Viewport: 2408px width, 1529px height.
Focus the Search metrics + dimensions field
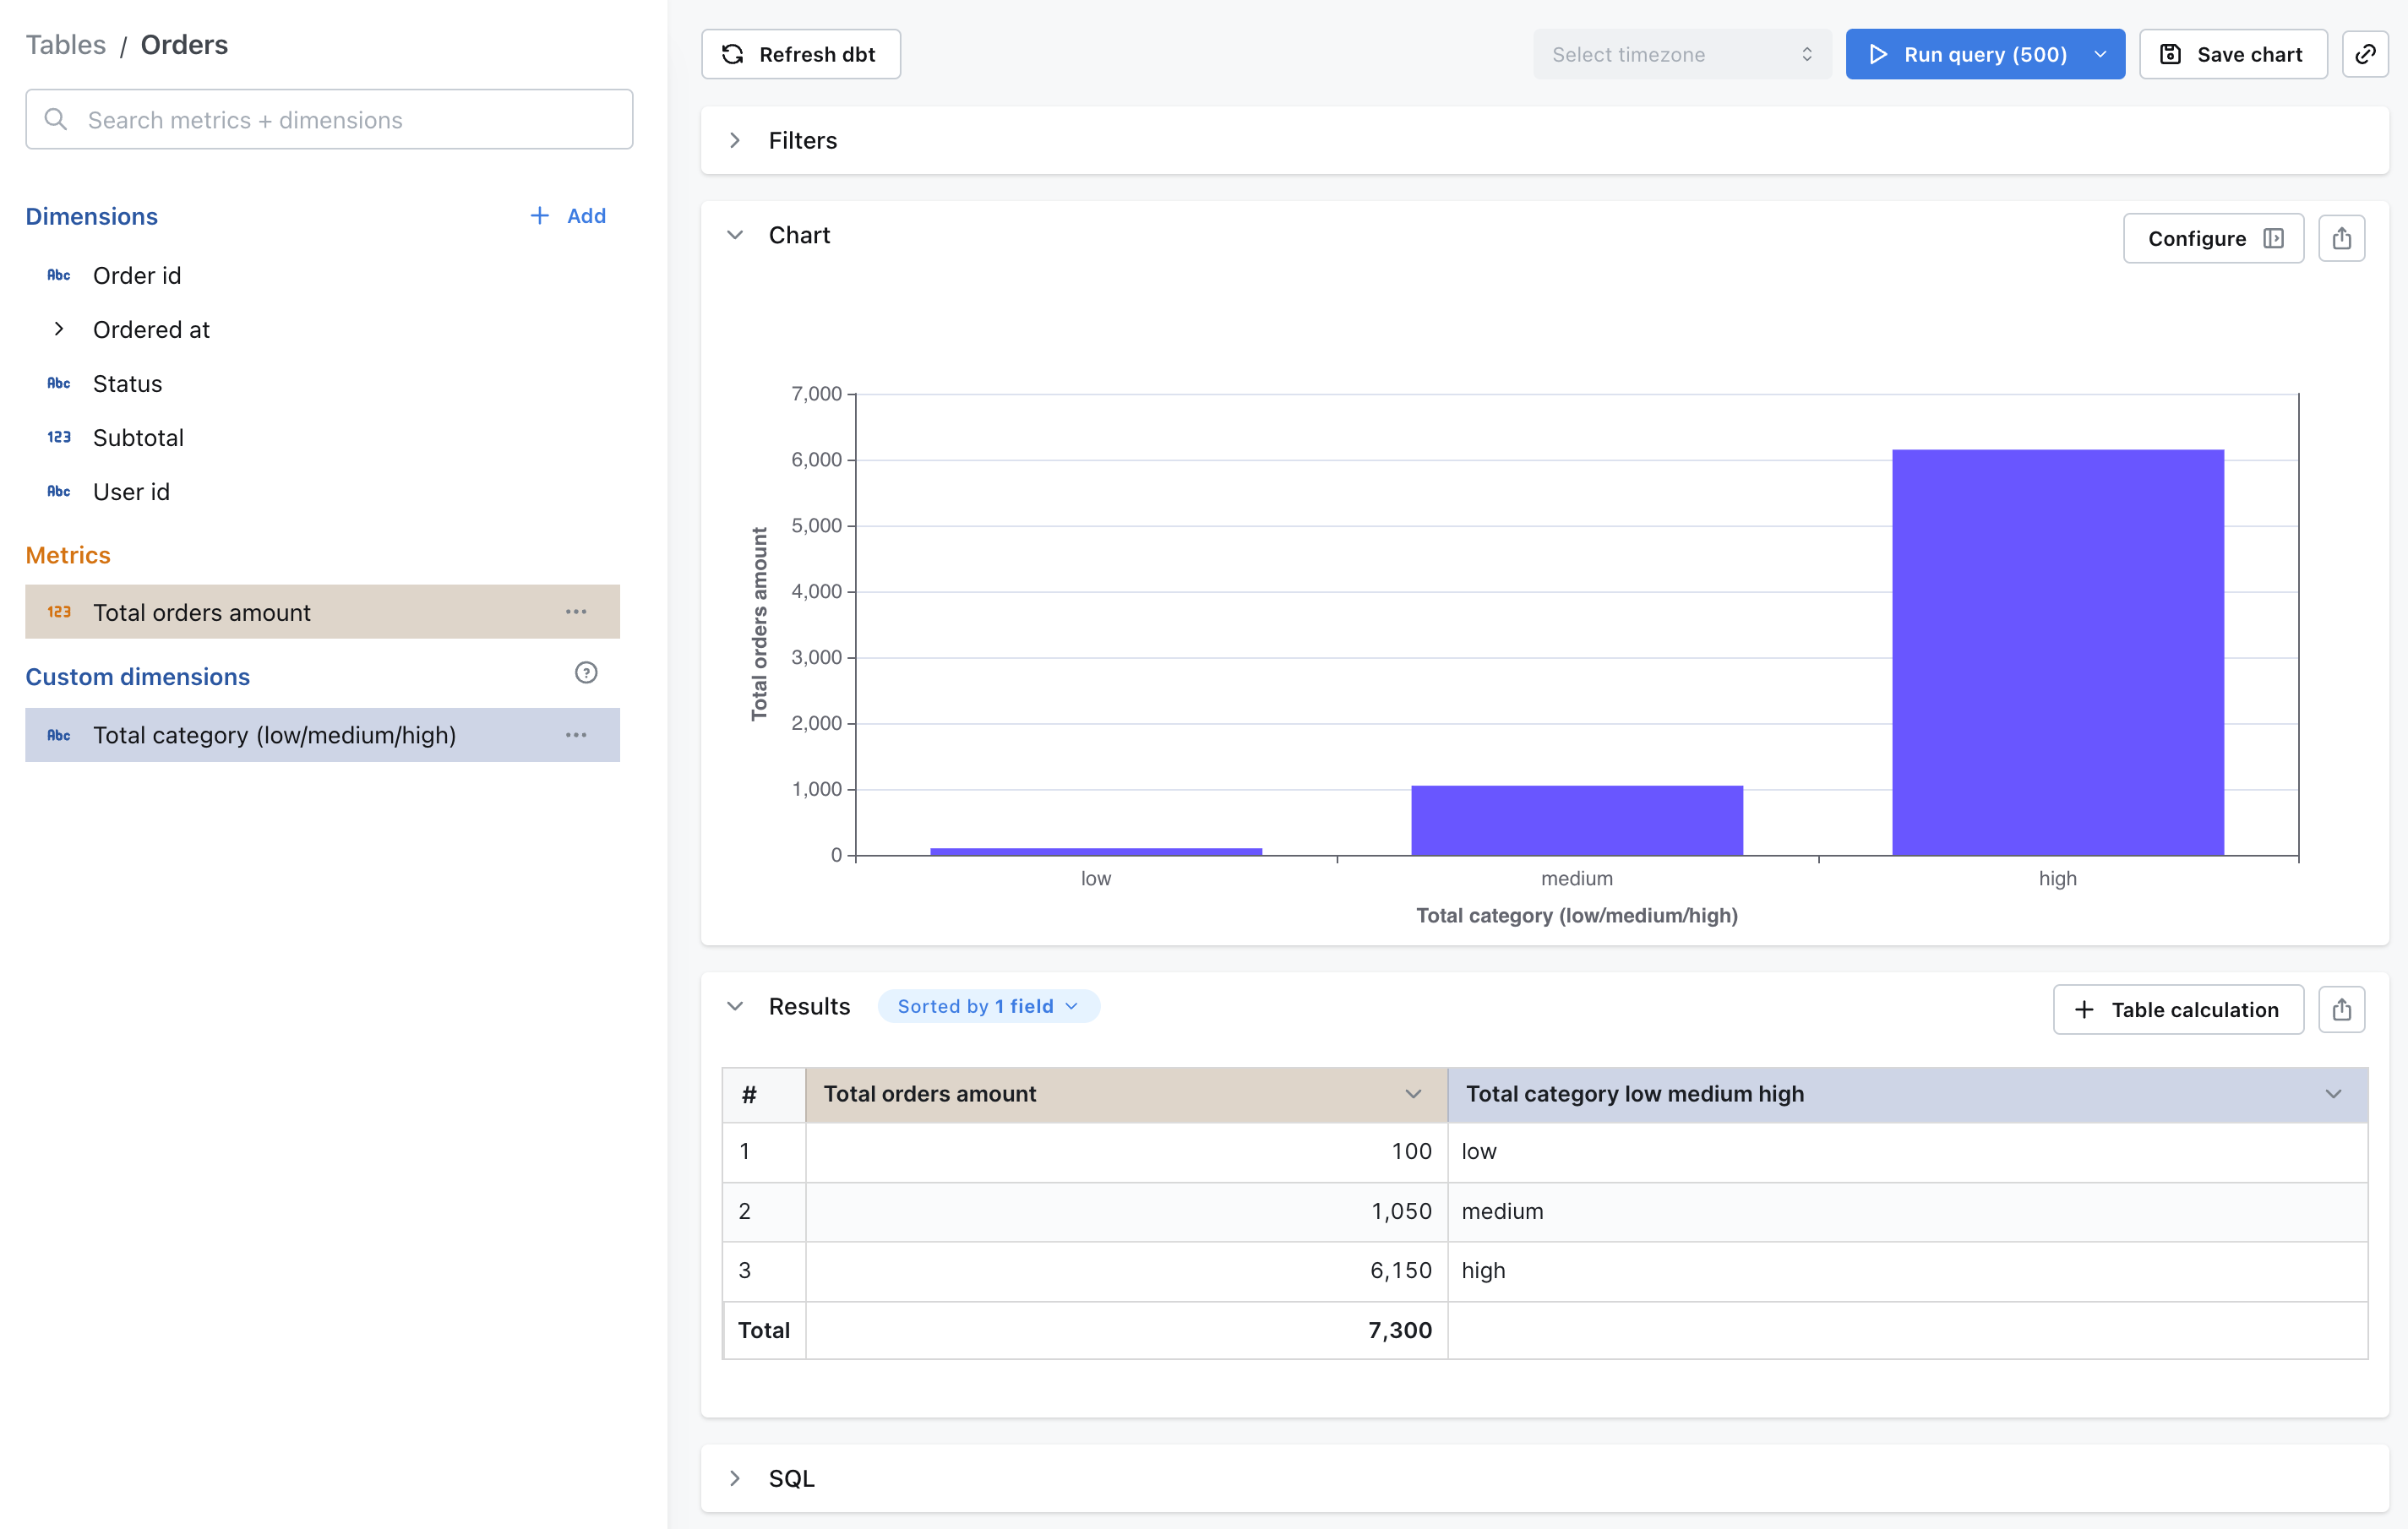[330, 120]
